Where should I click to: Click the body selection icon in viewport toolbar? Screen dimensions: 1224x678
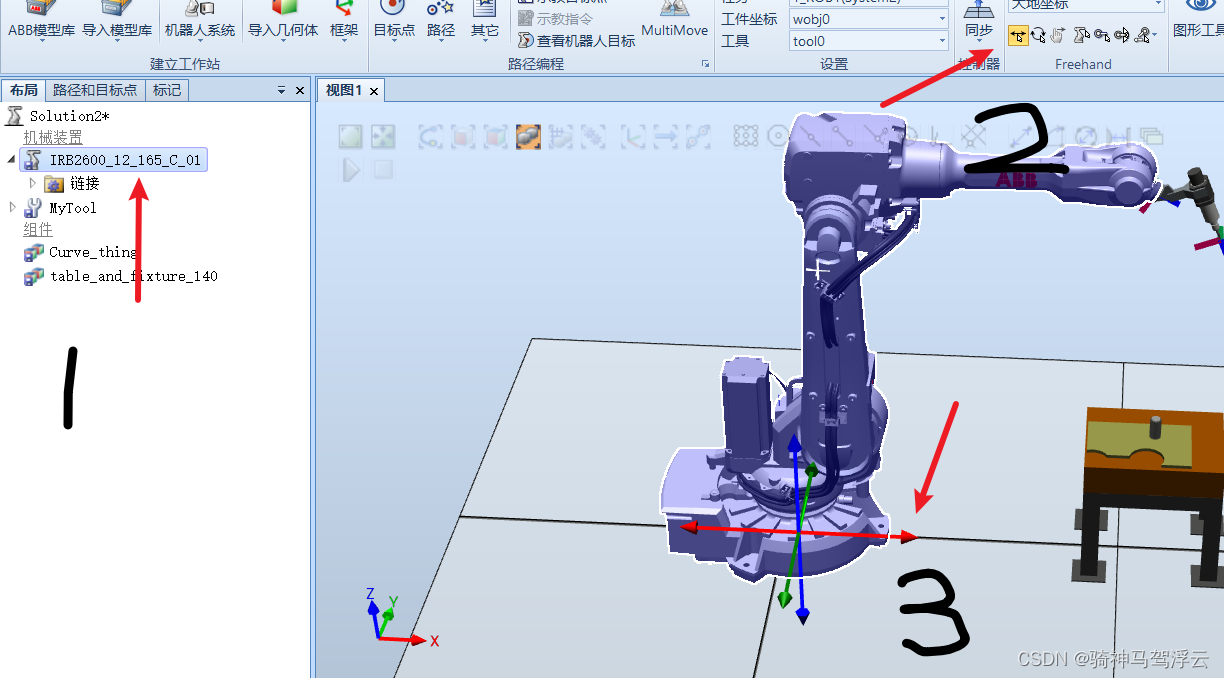click(x=495, y=136)
